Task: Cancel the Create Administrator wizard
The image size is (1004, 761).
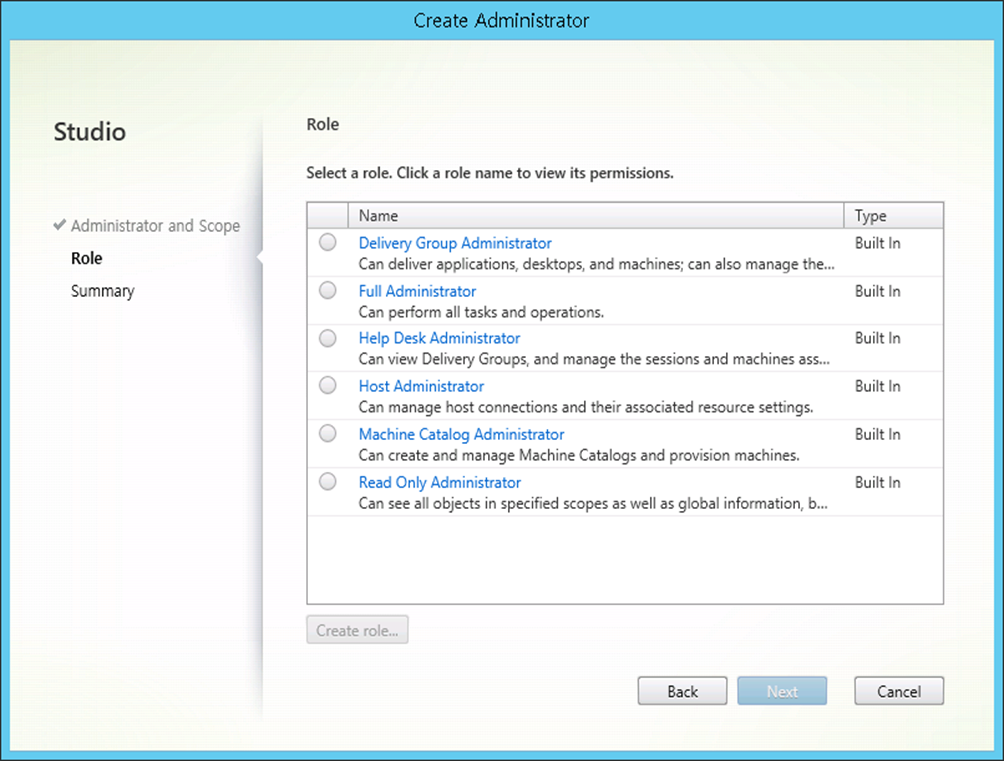Action: tap(898, 691)
